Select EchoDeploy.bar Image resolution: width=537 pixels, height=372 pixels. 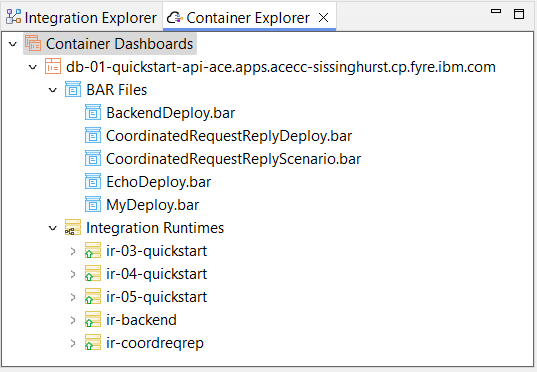[159, 182]
